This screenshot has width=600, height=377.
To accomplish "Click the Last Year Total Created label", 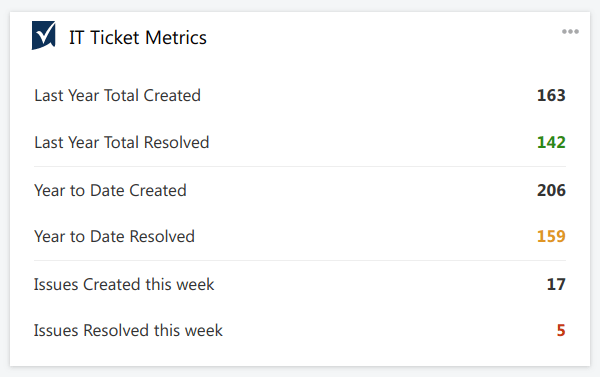I will coord(117,95).
